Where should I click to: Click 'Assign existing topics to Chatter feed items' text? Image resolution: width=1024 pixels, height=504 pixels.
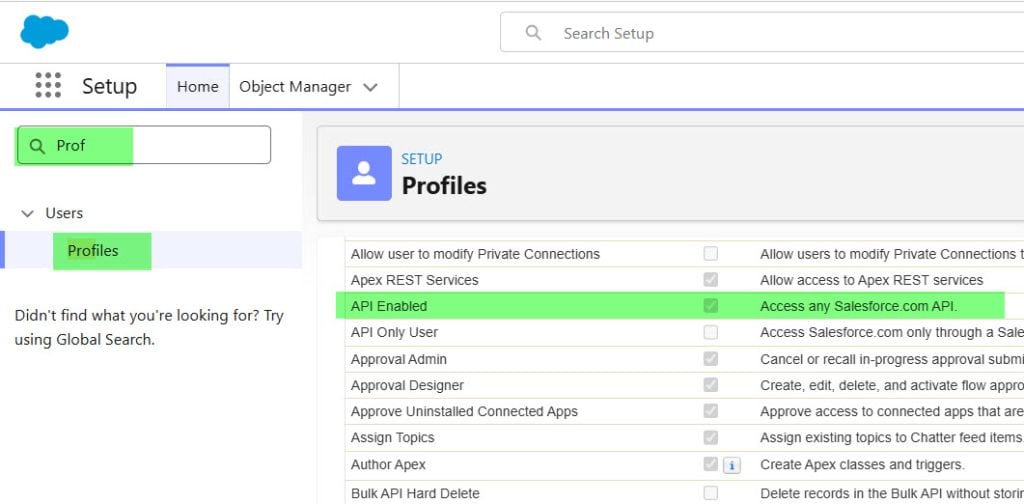pos(892,437)
